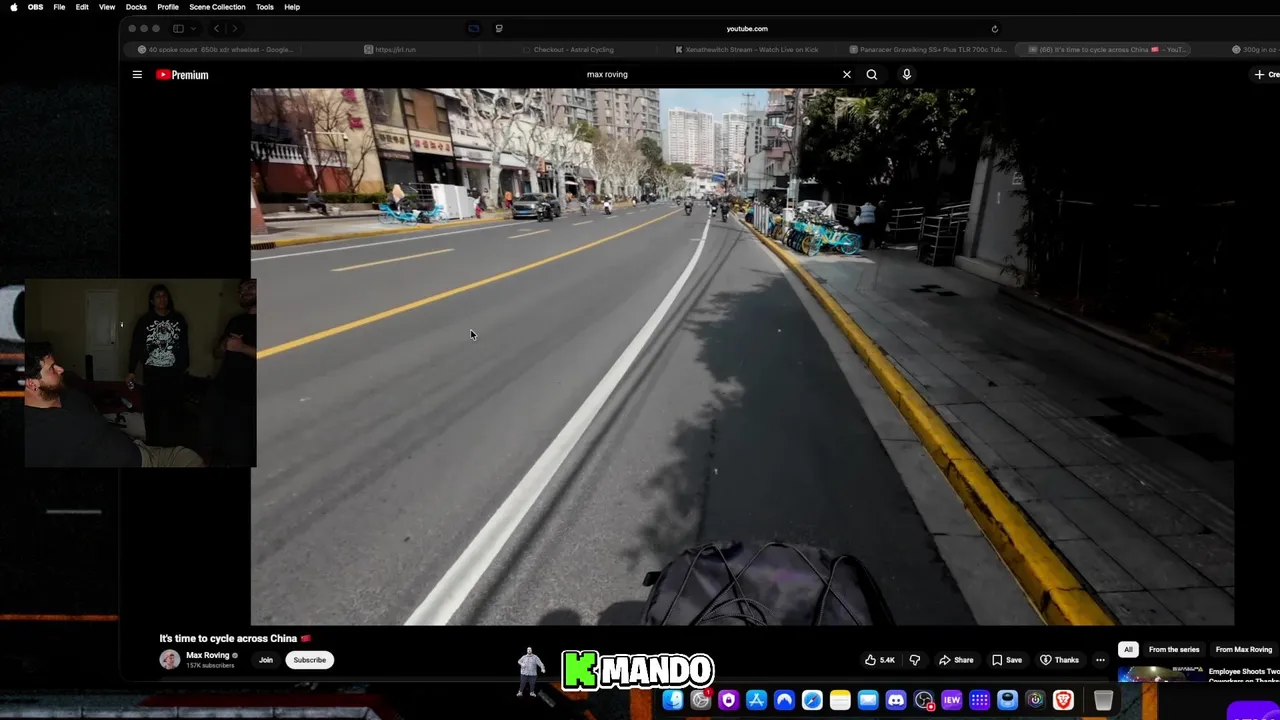Screen dimensions: 1280x720
Task: Open the File menu
Action: 59,7
